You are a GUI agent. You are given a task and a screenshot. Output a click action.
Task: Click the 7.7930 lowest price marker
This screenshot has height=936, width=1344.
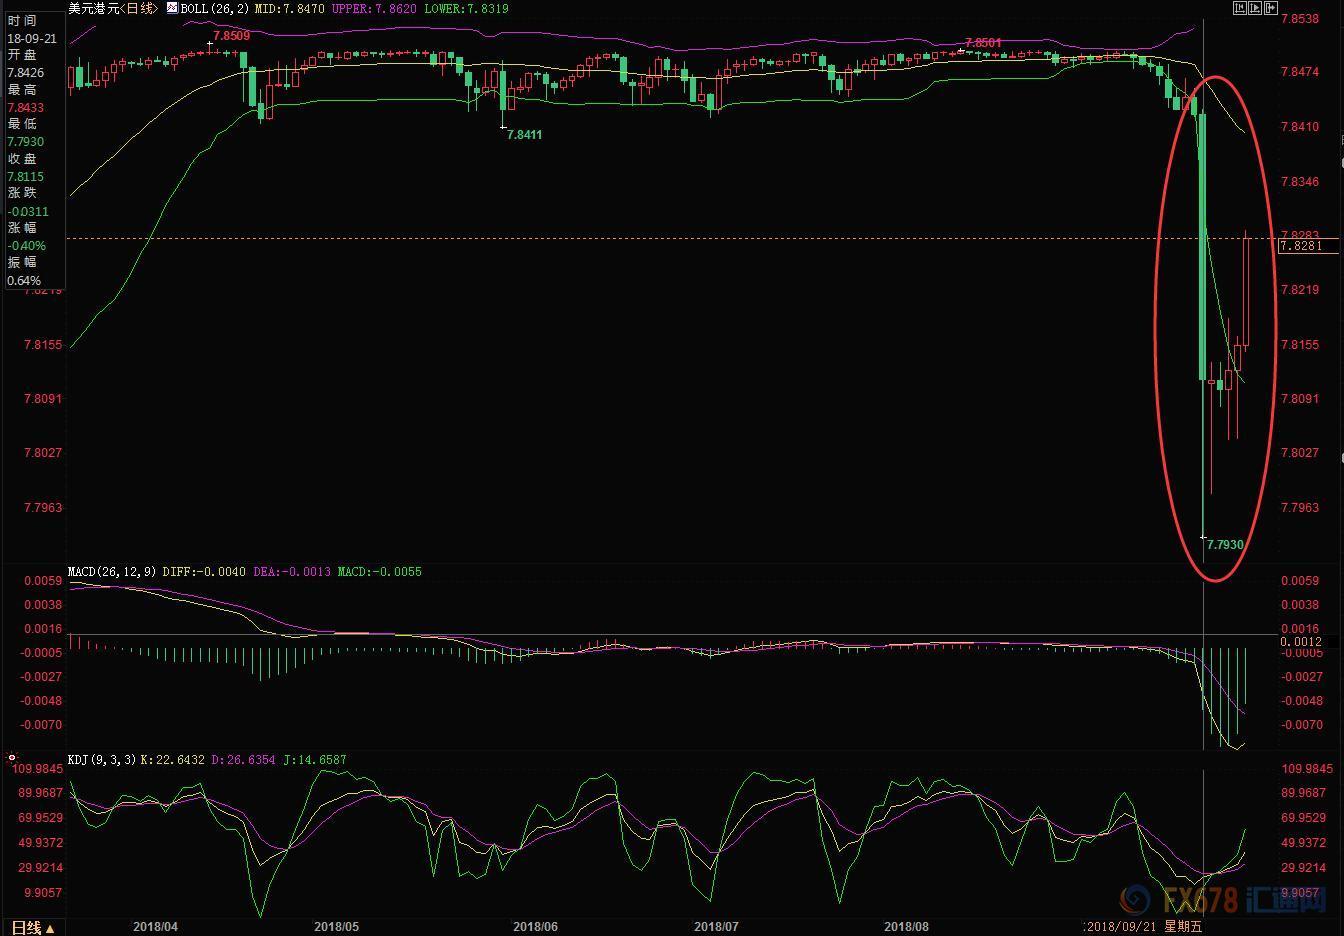1225,545
